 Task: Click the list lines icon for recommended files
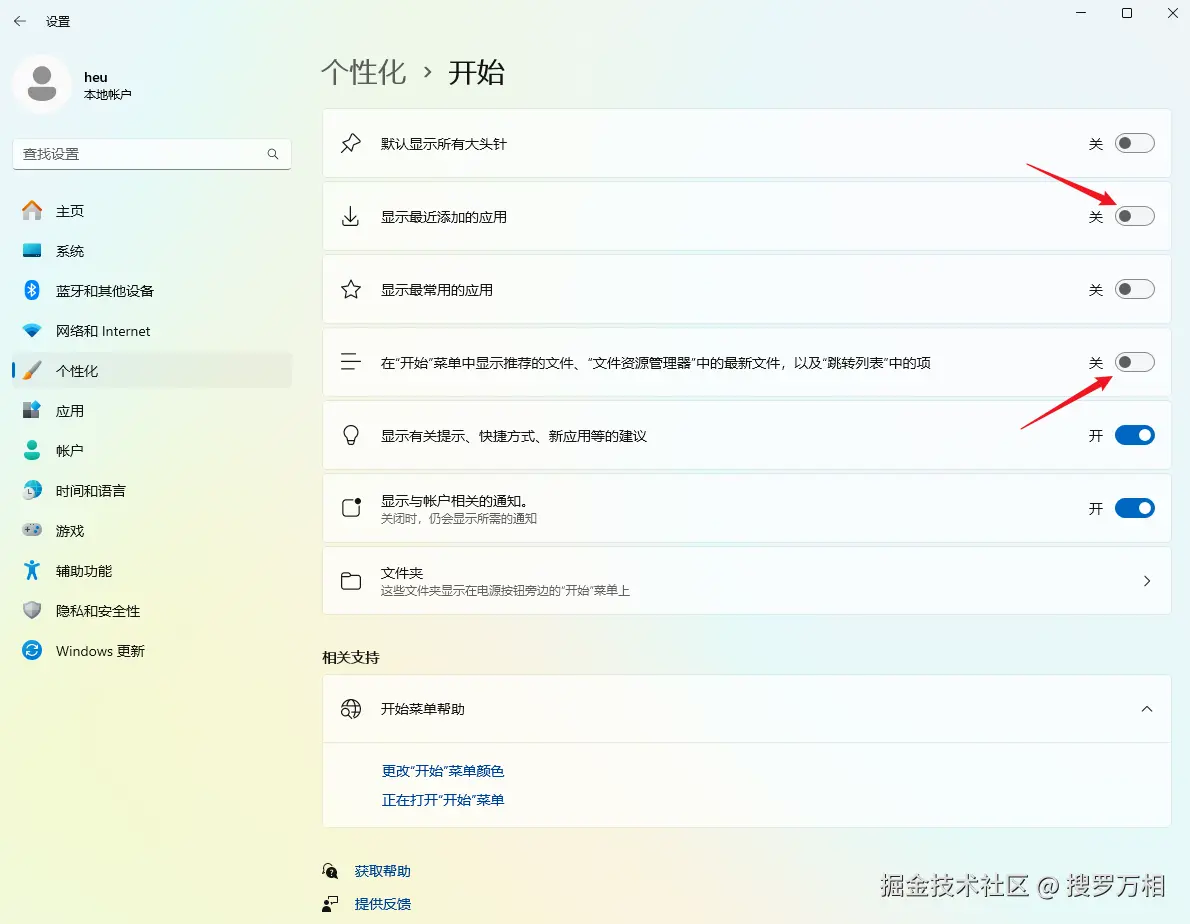click(351, 362)
